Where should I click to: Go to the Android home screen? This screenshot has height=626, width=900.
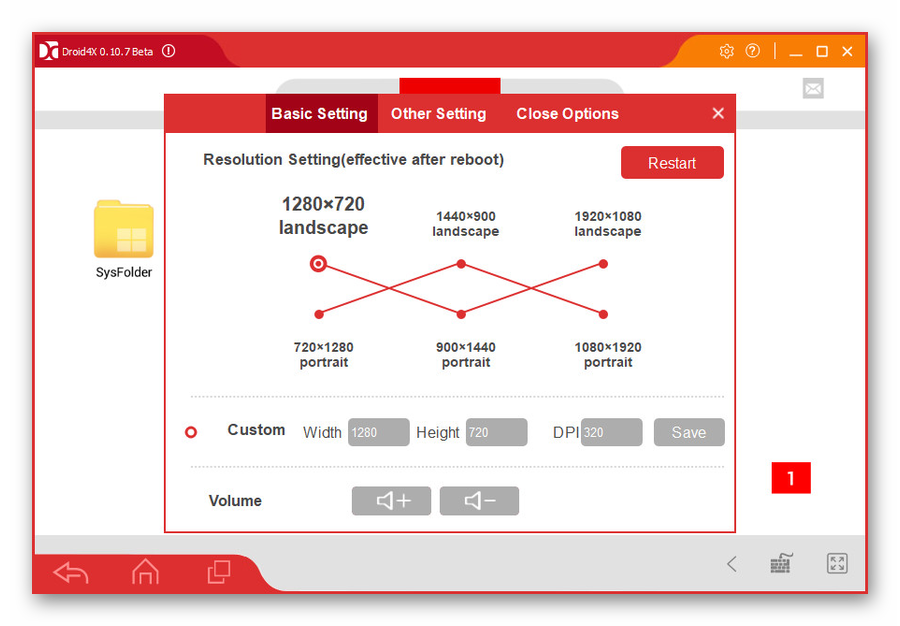point(145,572)
